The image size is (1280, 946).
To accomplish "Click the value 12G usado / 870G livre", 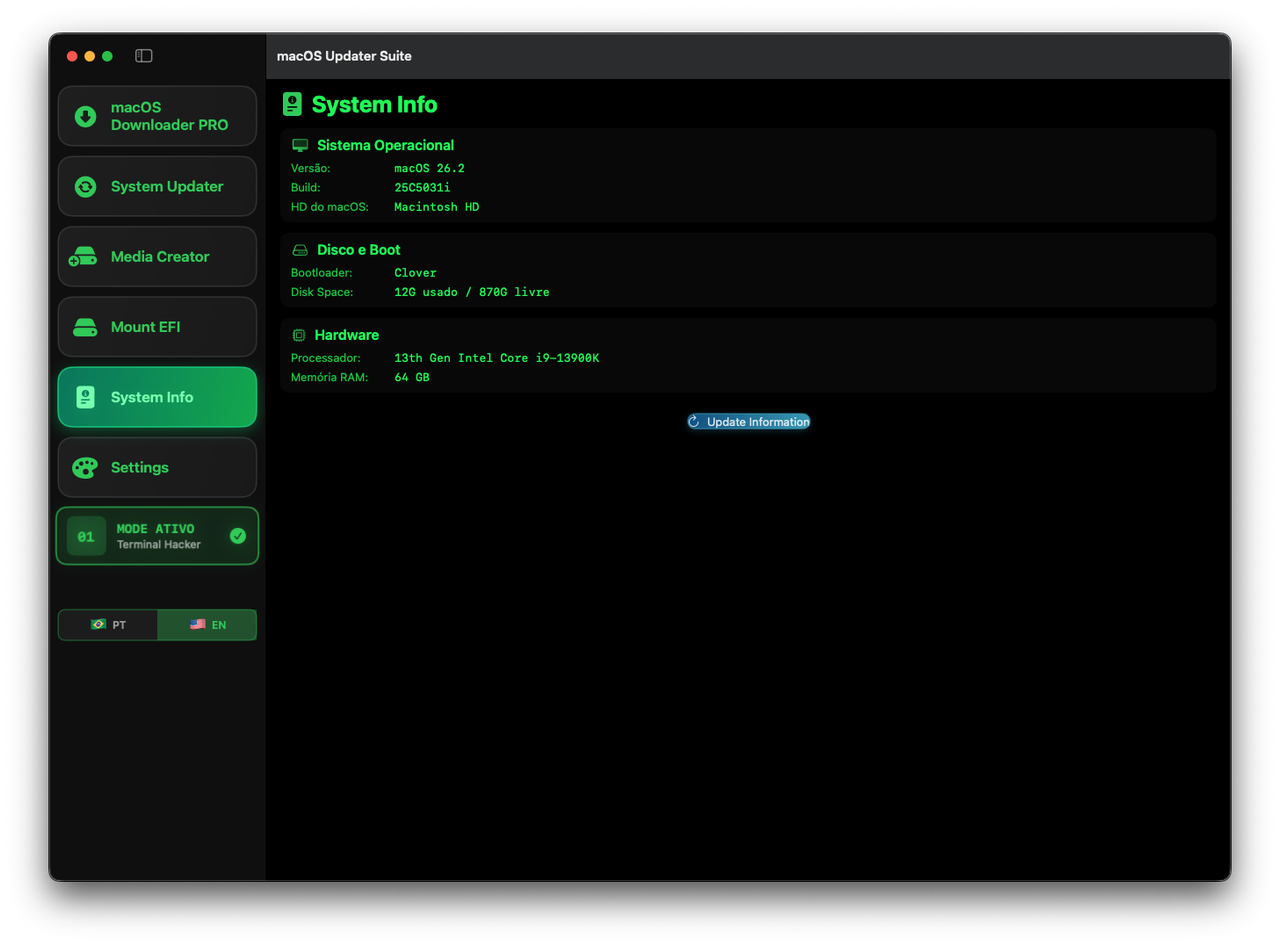I will pos(472,292).
